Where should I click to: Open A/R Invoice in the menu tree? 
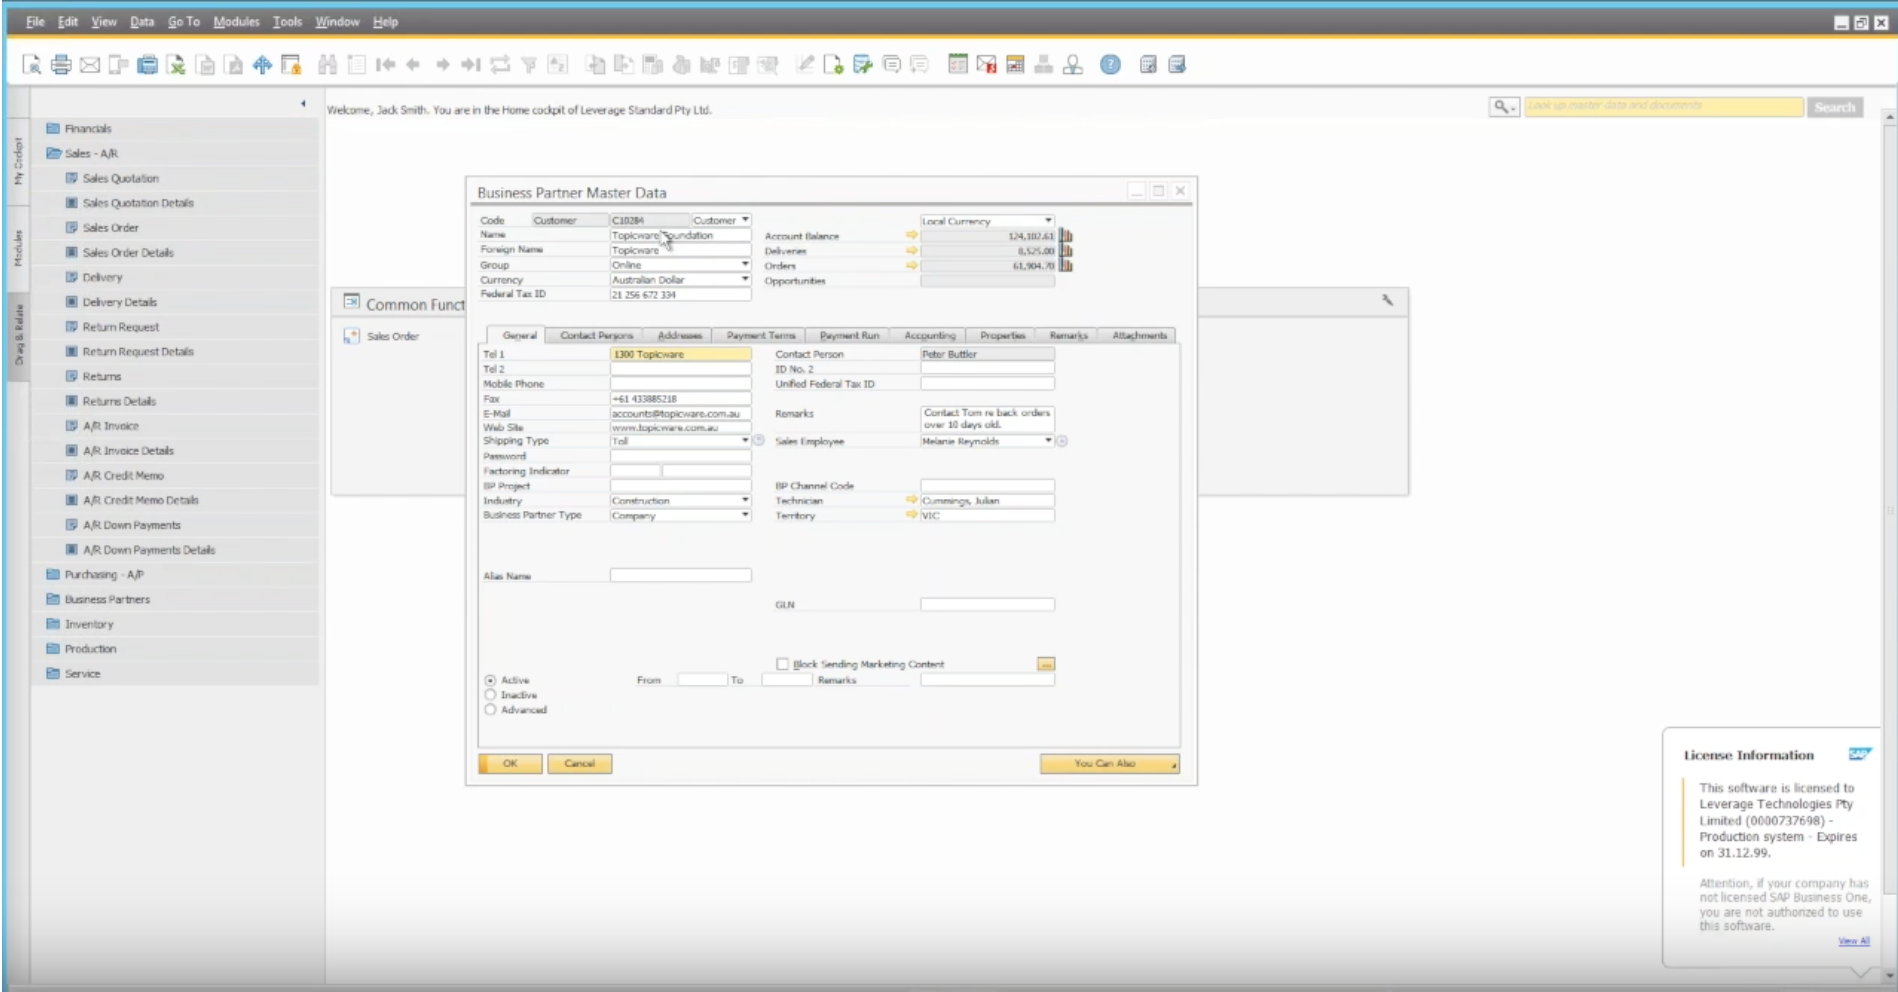pos(110,426)
